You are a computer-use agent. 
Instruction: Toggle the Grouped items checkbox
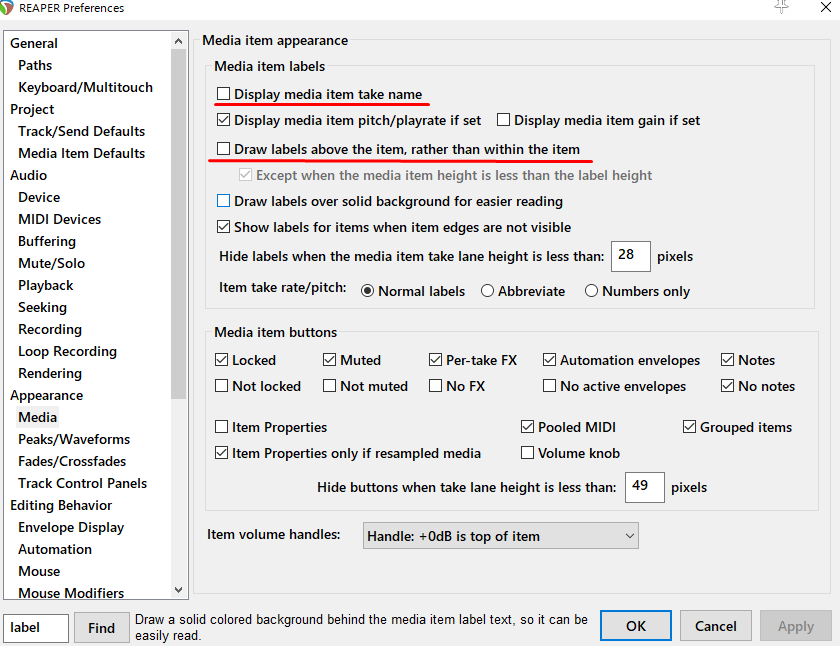point(689,426)
